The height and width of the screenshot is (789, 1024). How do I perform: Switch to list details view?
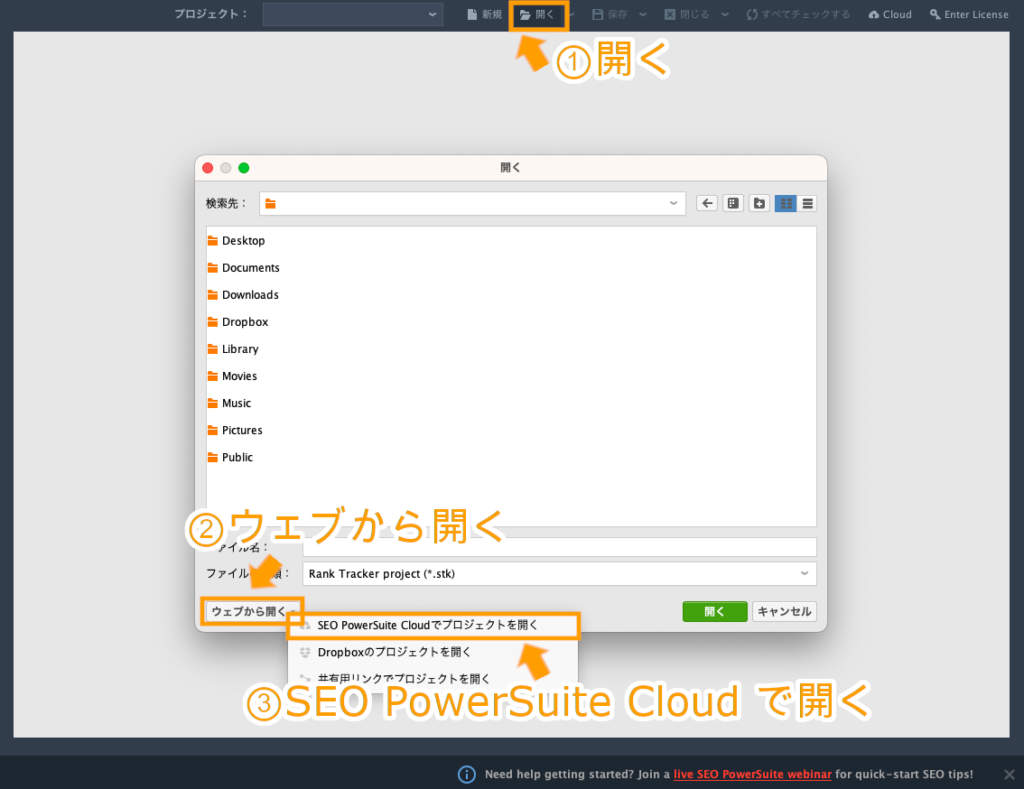(808, 204)
